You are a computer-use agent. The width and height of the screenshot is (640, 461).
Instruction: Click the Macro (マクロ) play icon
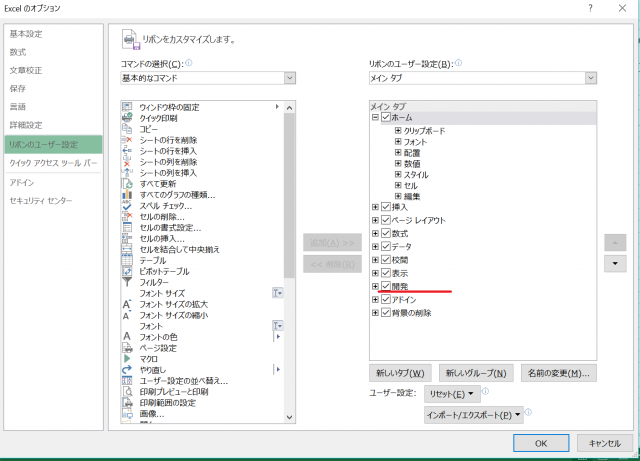(128, 358)
